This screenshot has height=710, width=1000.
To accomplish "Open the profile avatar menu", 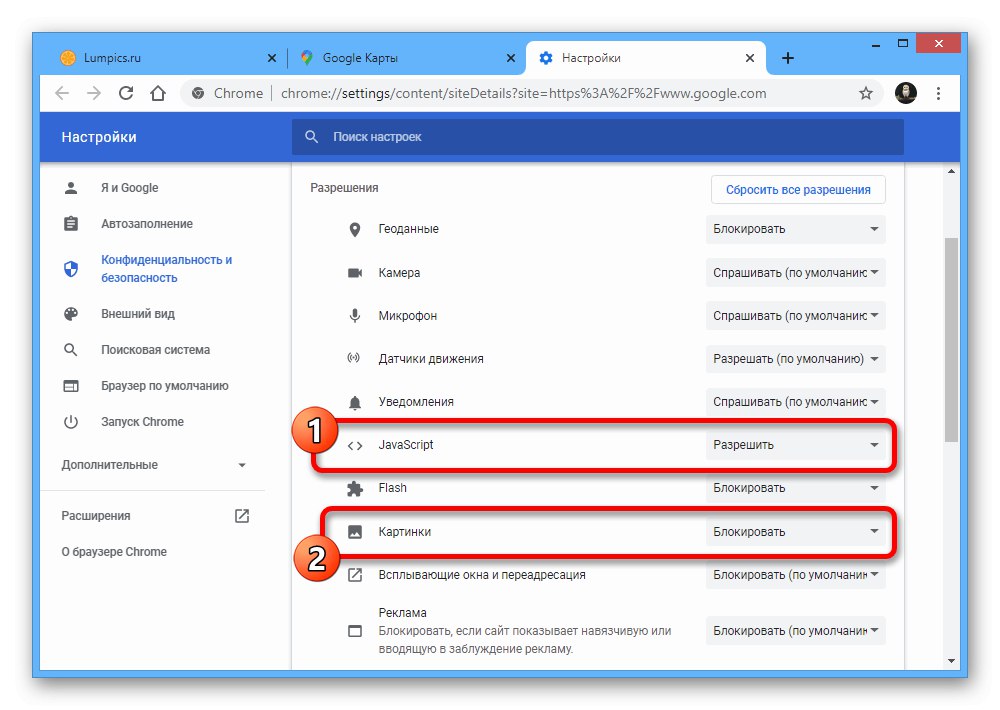I will tap(906, 93).
